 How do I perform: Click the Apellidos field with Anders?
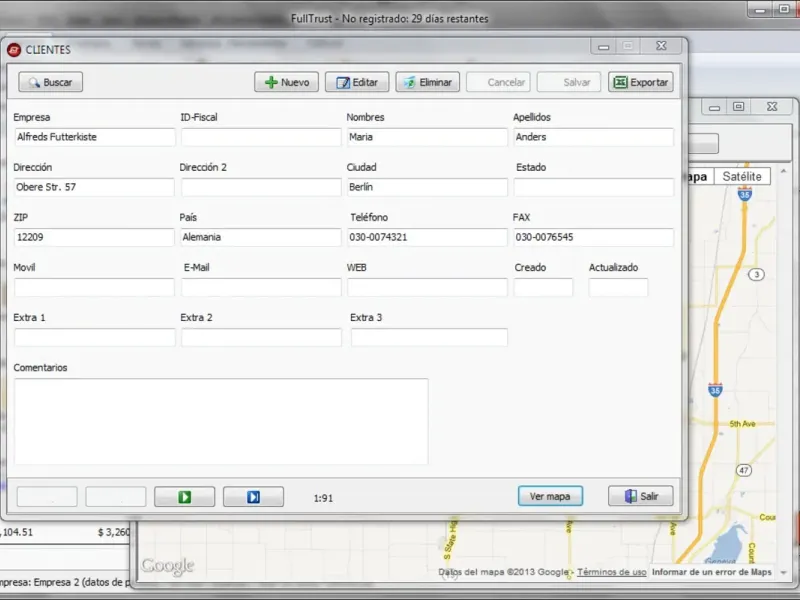594,137
